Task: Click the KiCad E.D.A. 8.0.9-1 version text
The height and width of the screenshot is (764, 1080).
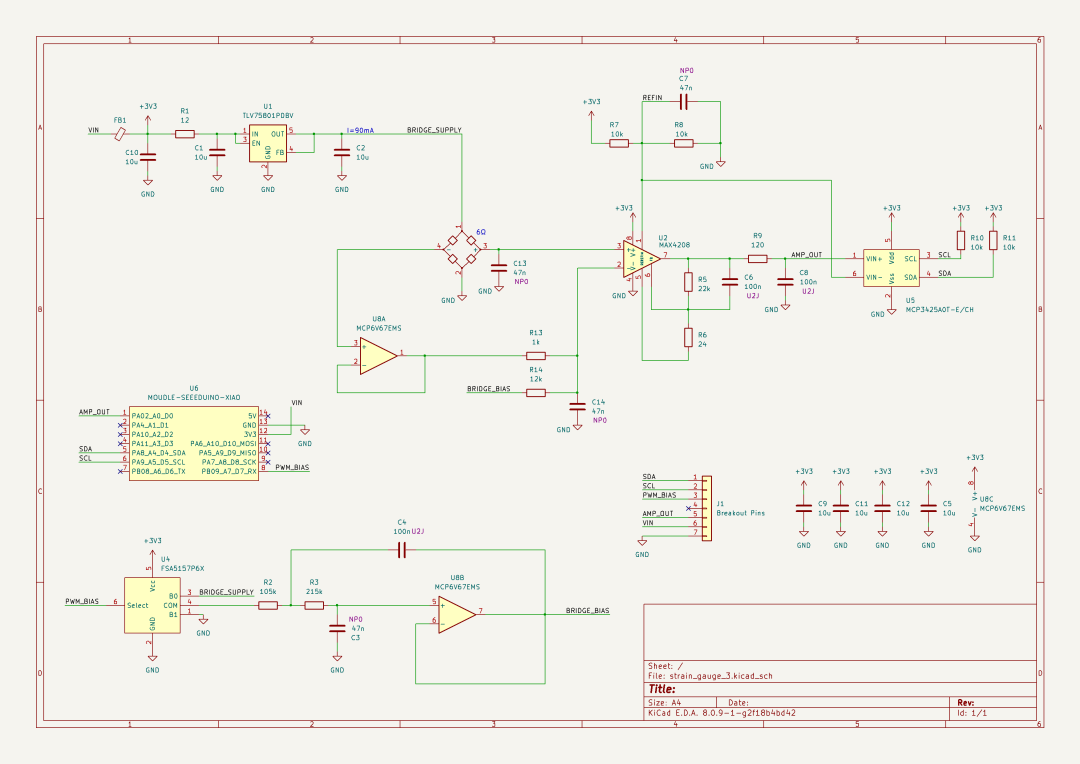Action: tap(722, 713)
